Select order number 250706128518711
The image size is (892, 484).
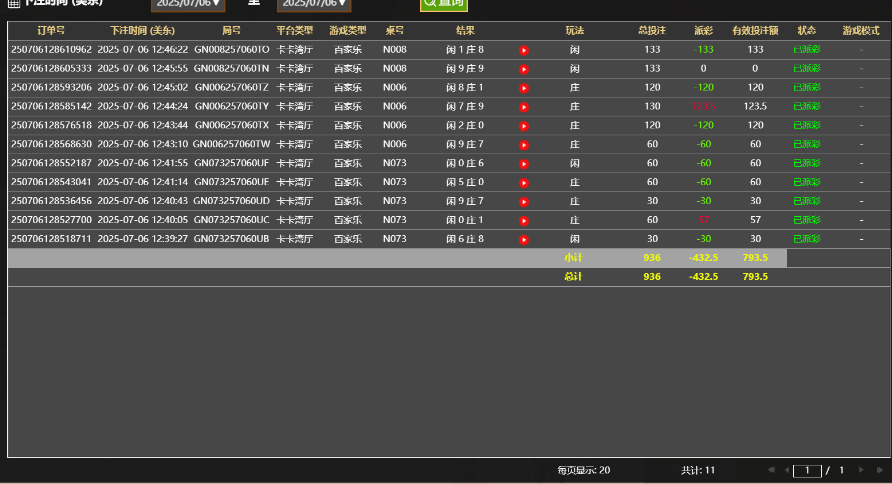[x=51, y=239]
